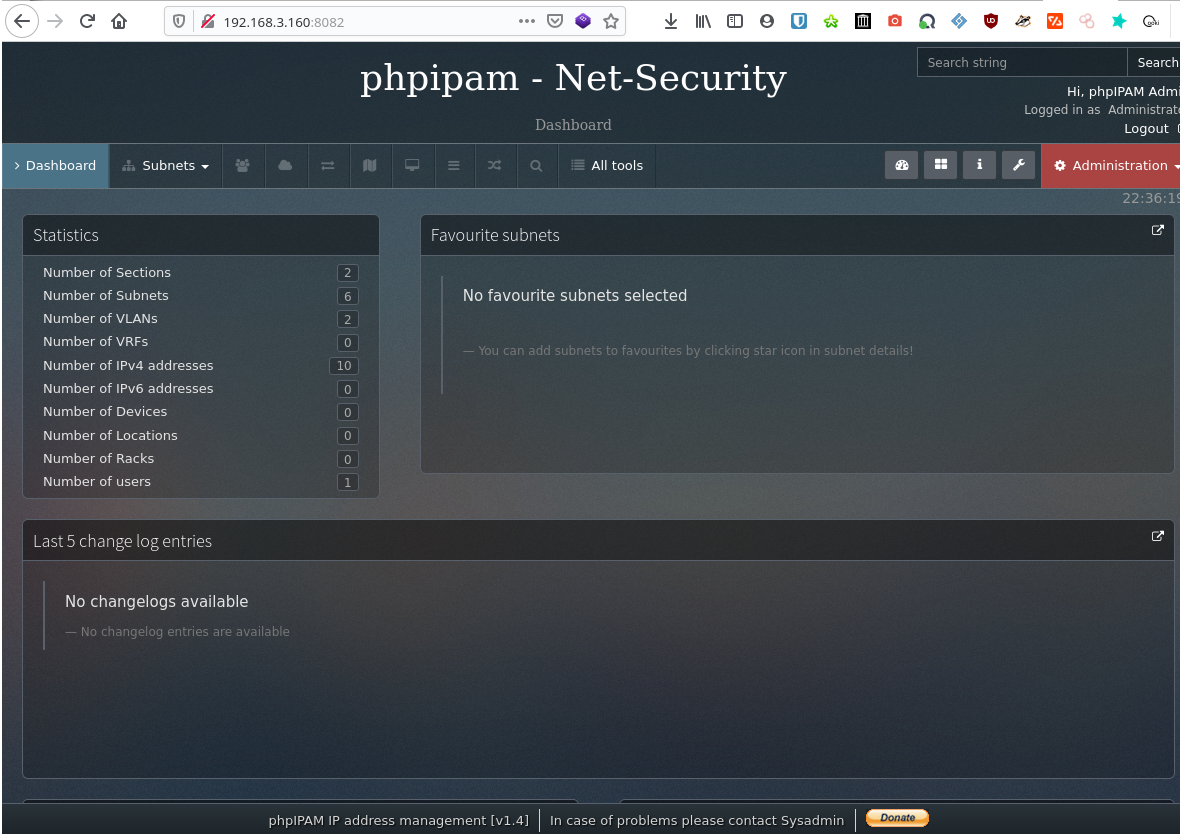
Task: Click the shuffle icon in the navigation bar
Action: point(495,165)
